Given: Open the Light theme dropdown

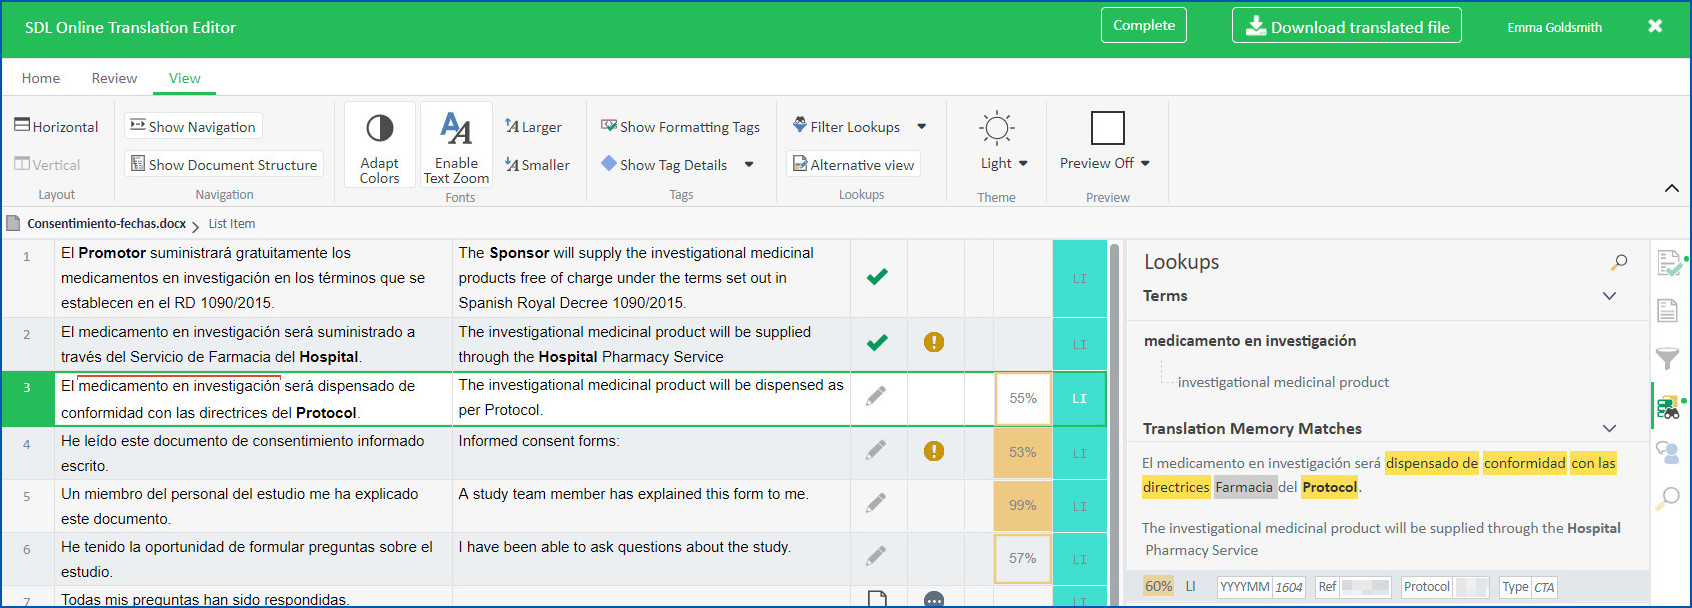Looking at the screenshot, I should point(1003,163).
